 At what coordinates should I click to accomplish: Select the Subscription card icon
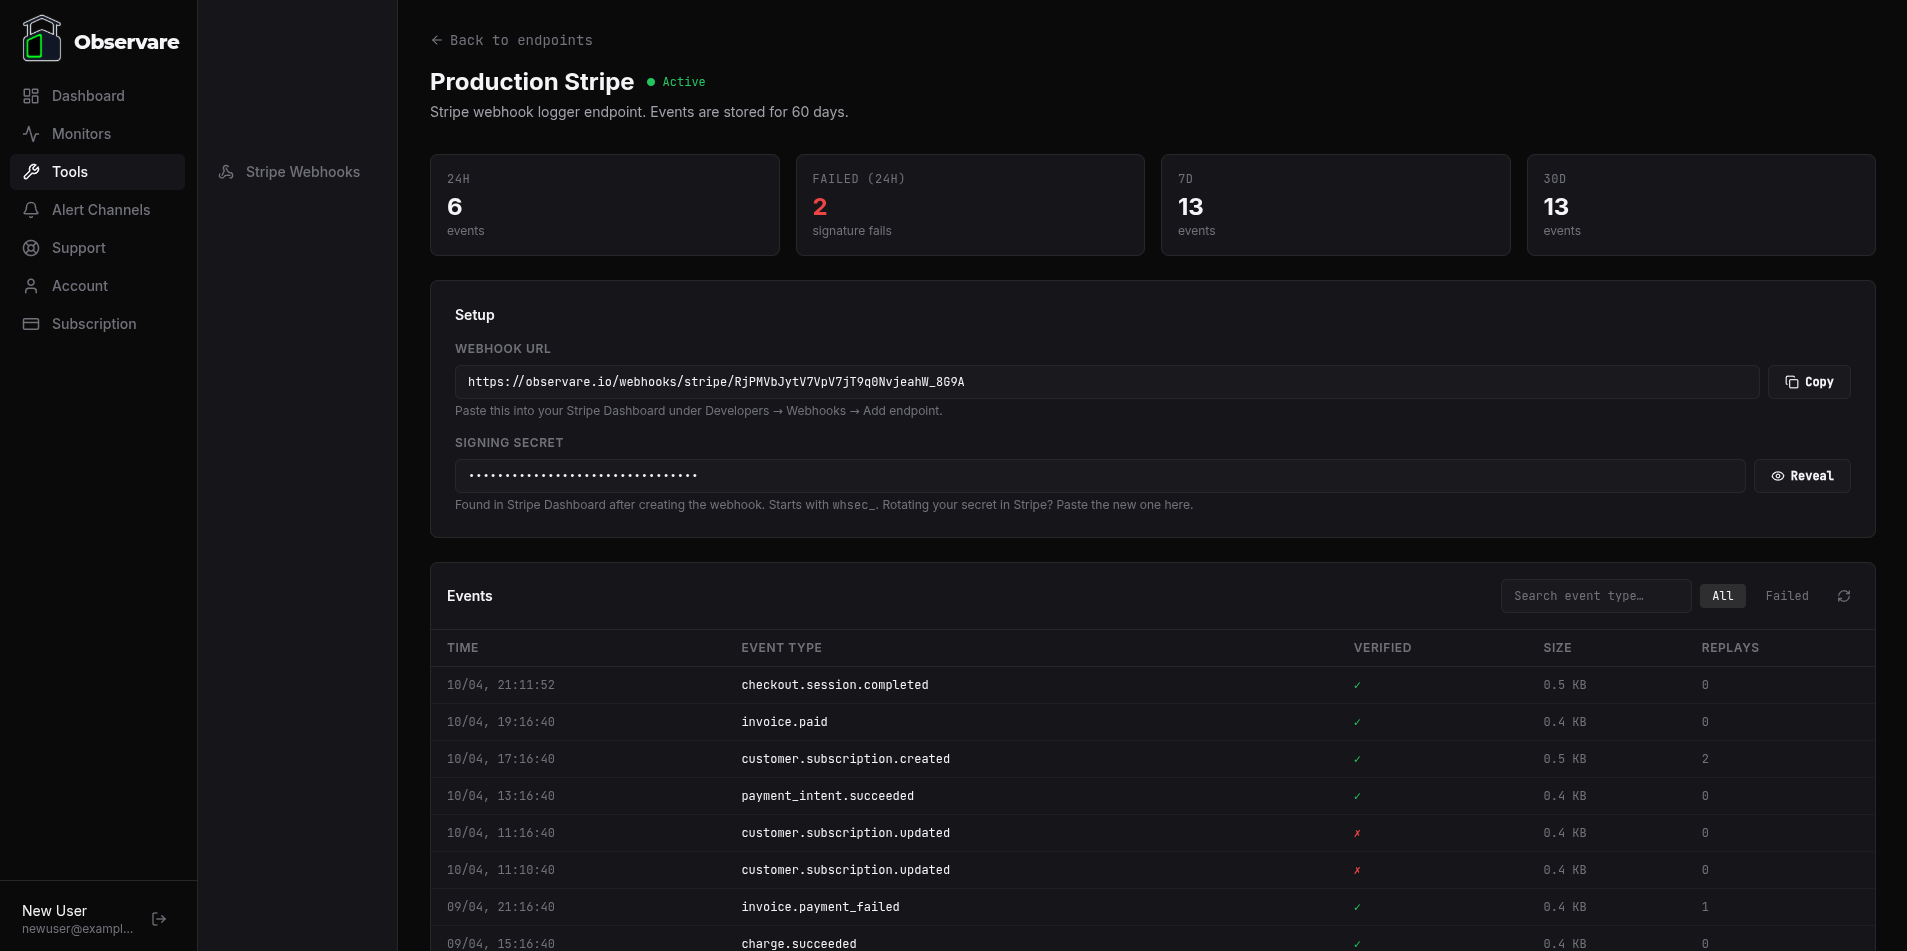(31, 324)
